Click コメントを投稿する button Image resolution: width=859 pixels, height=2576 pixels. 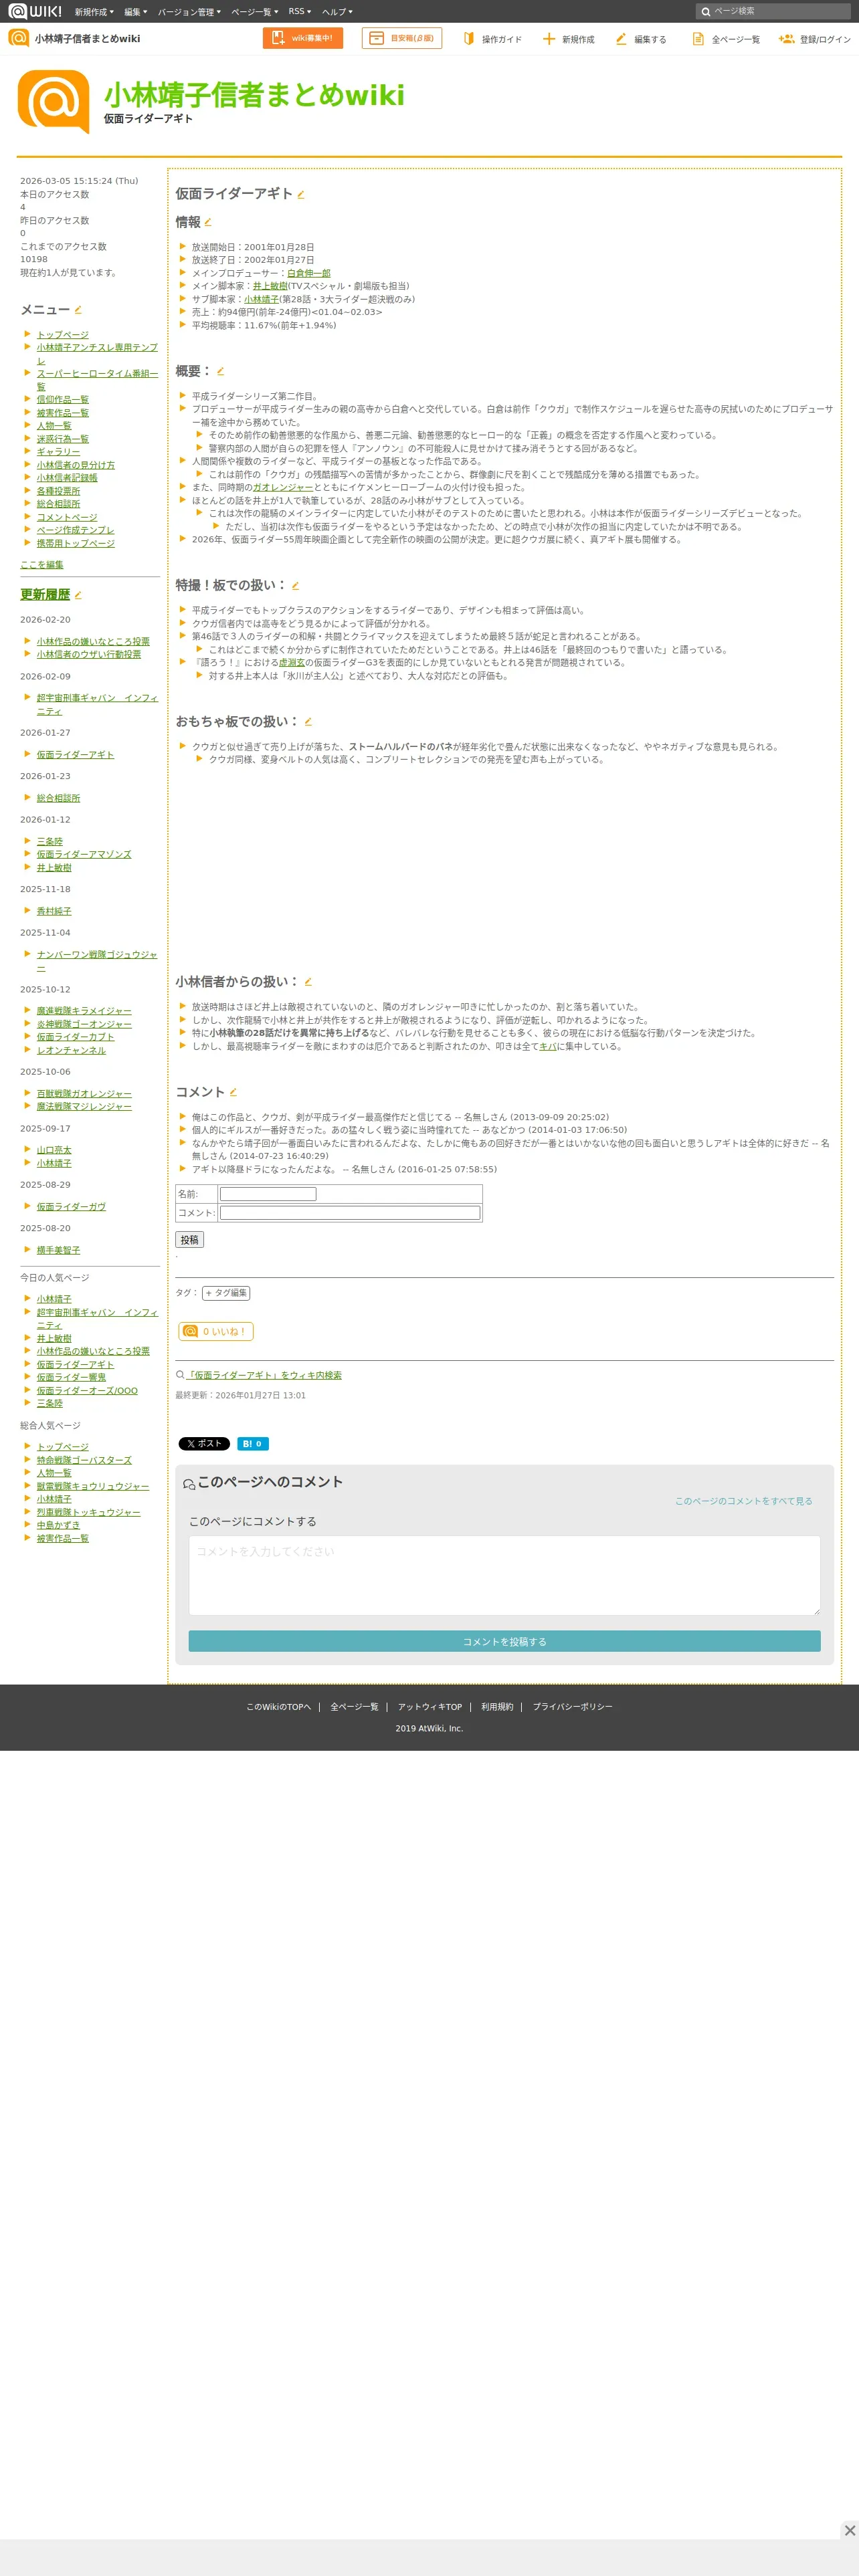click(x=505, y=1642)
